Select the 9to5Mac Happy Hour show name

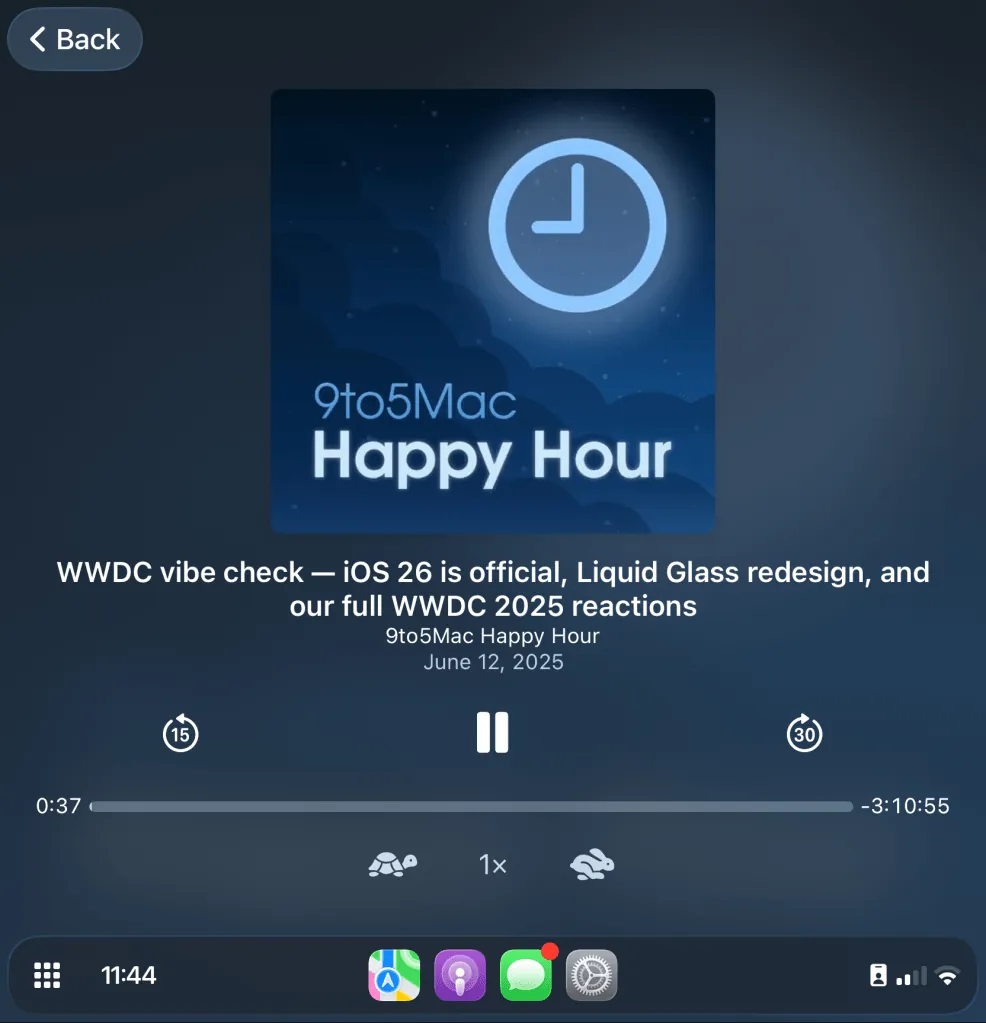[x=492, y=636]
